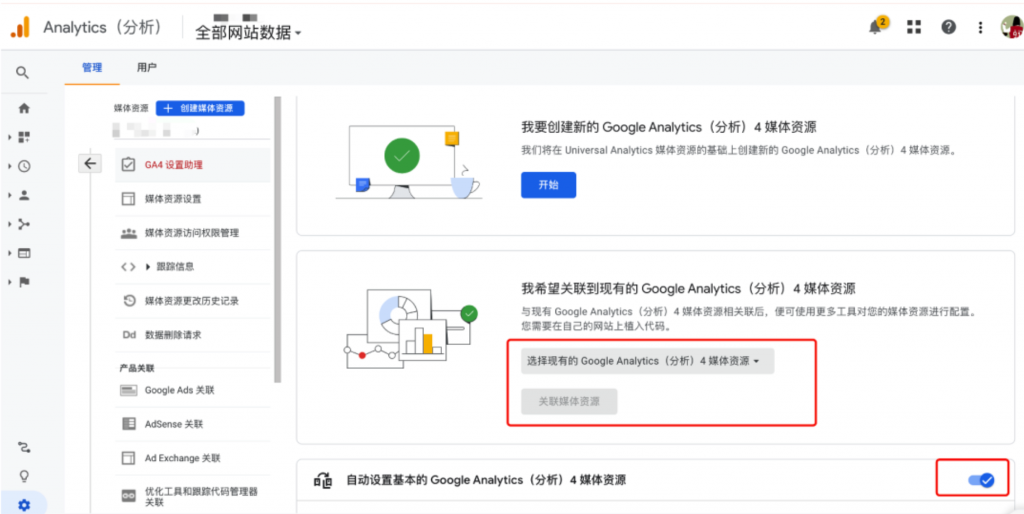Expand the 全部网站数据 account selector
Screen dimensions: 1024x514
[249, 32]
